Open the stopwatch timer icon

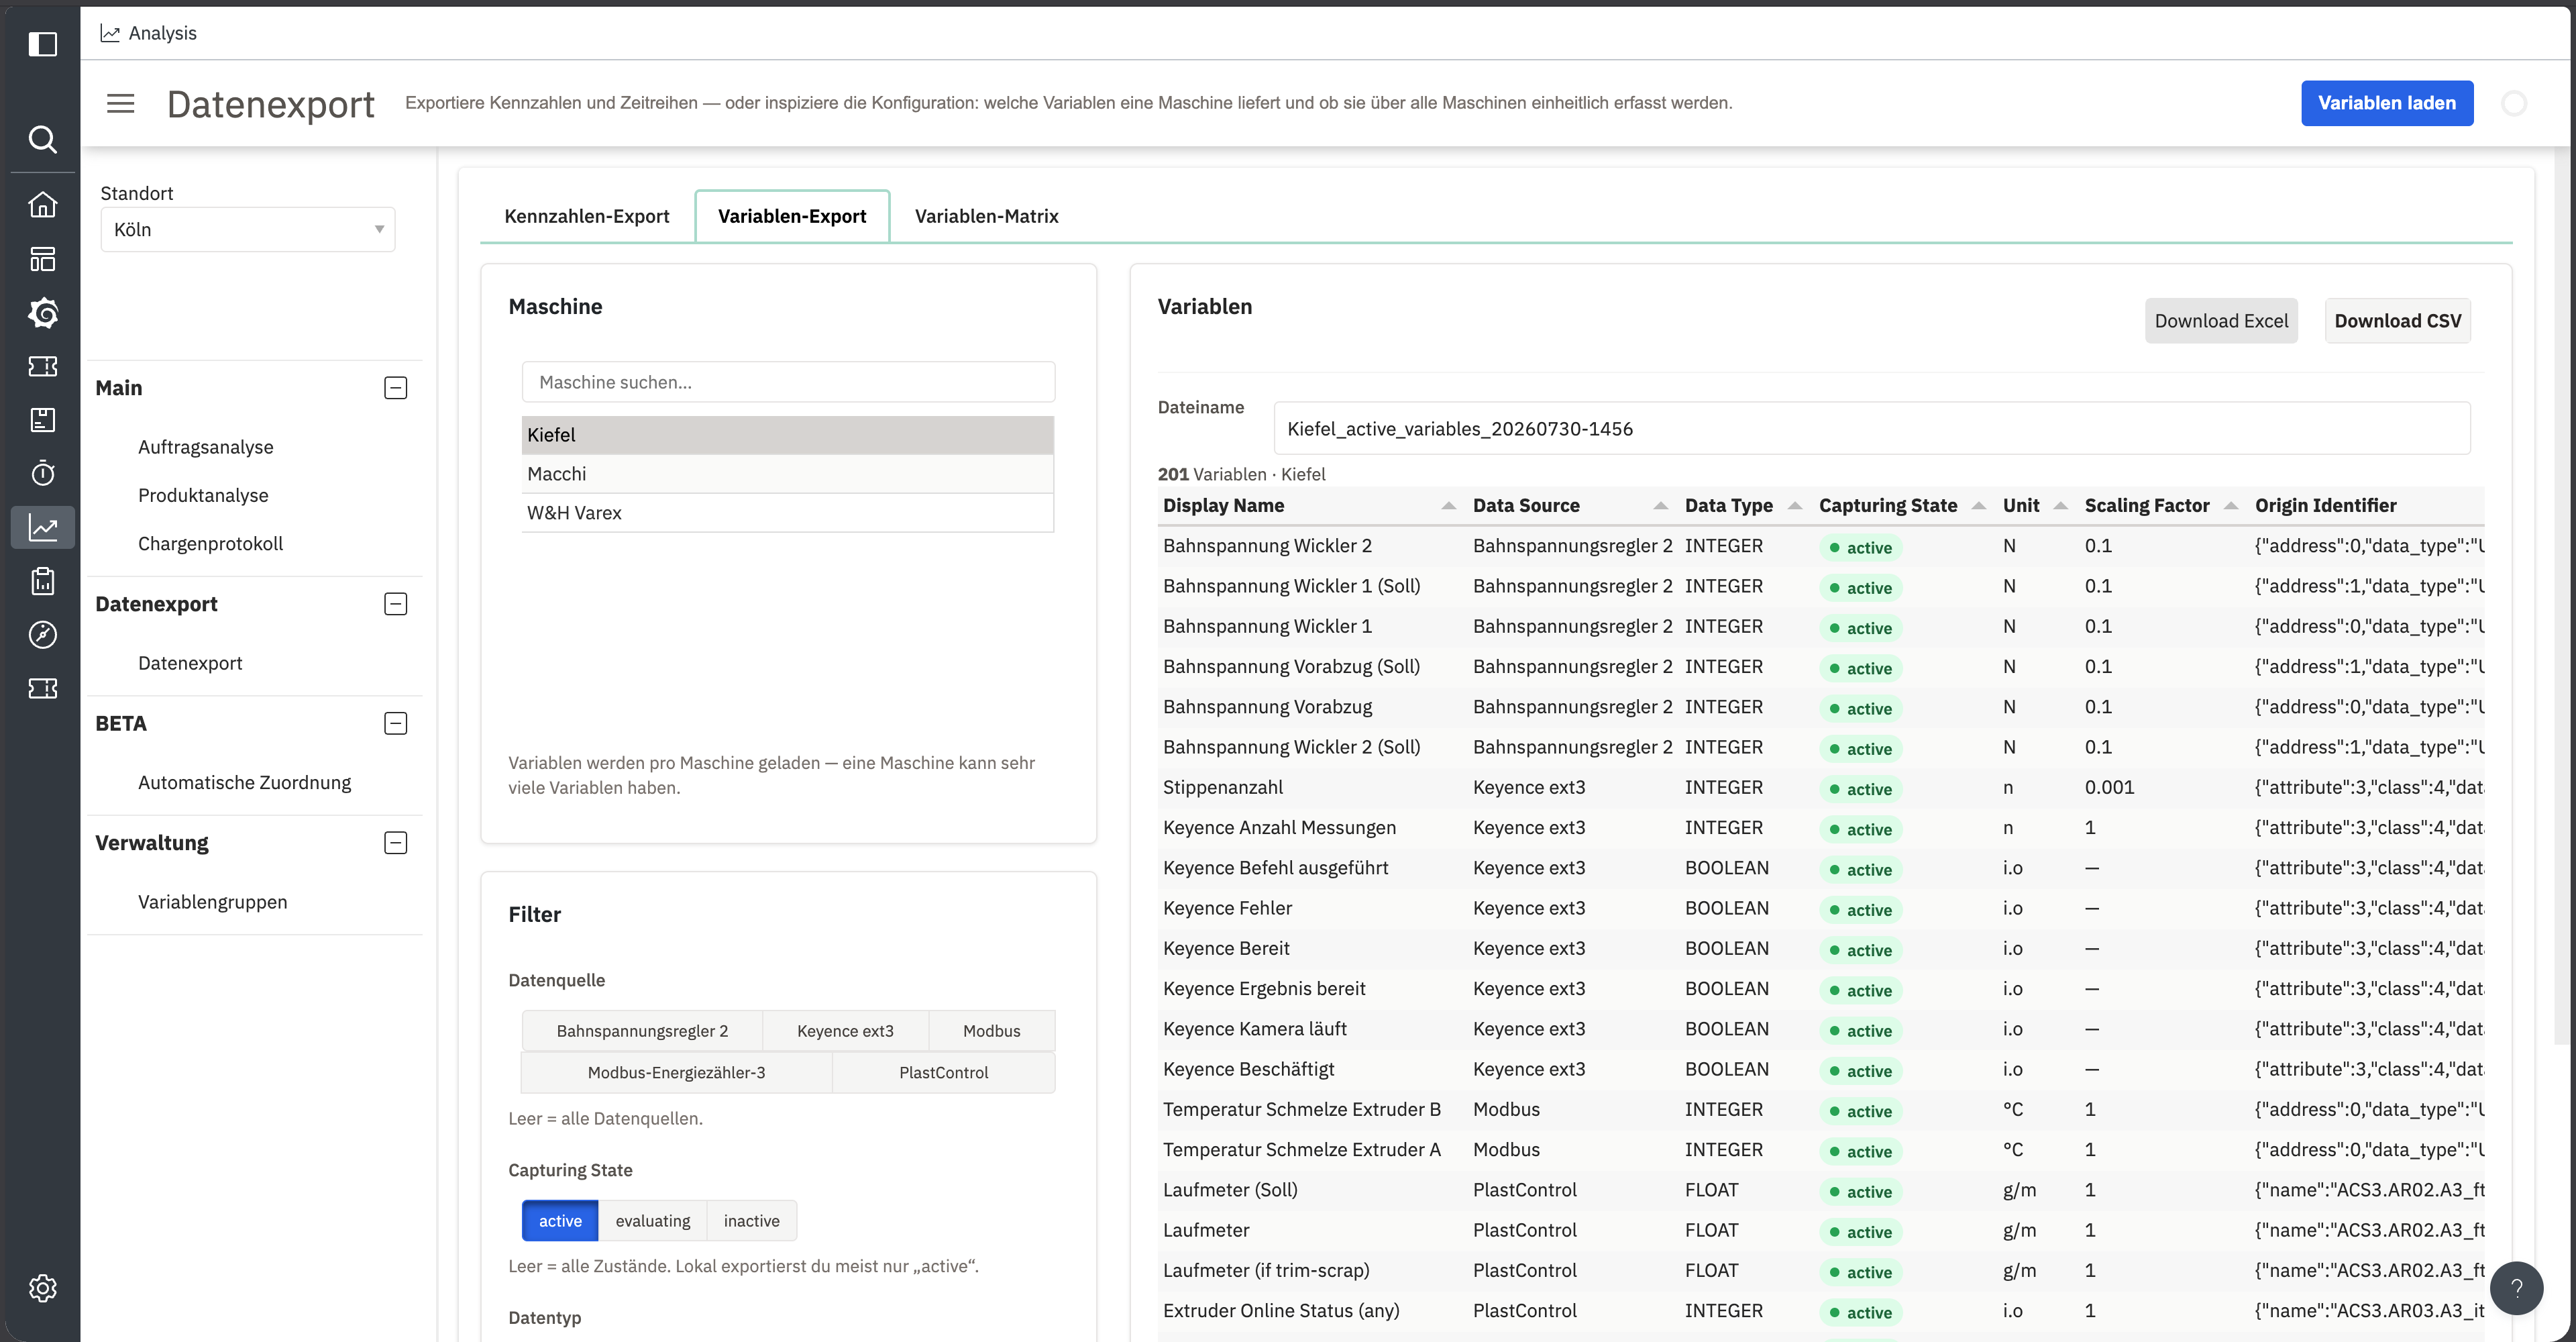pos(42,473)
